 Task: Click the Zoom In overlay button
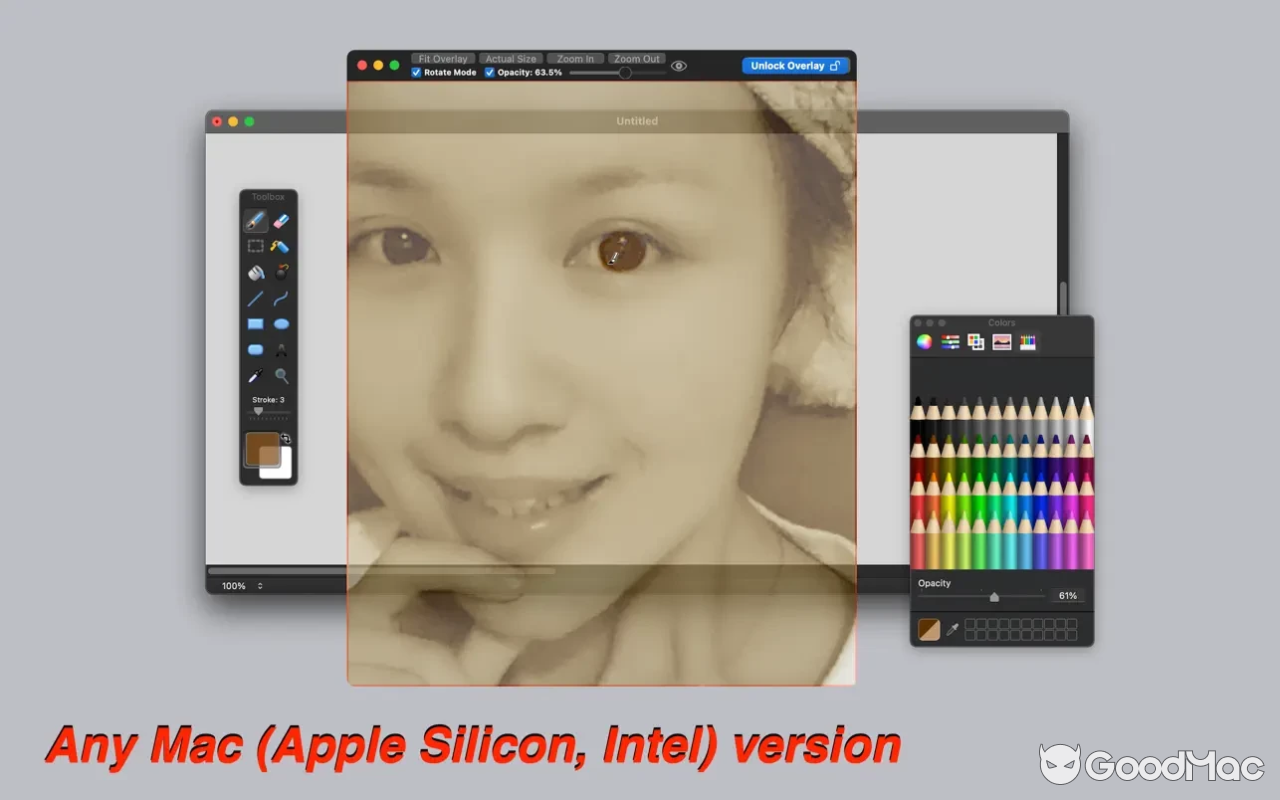pyautogui.click(x=575, y=58)
